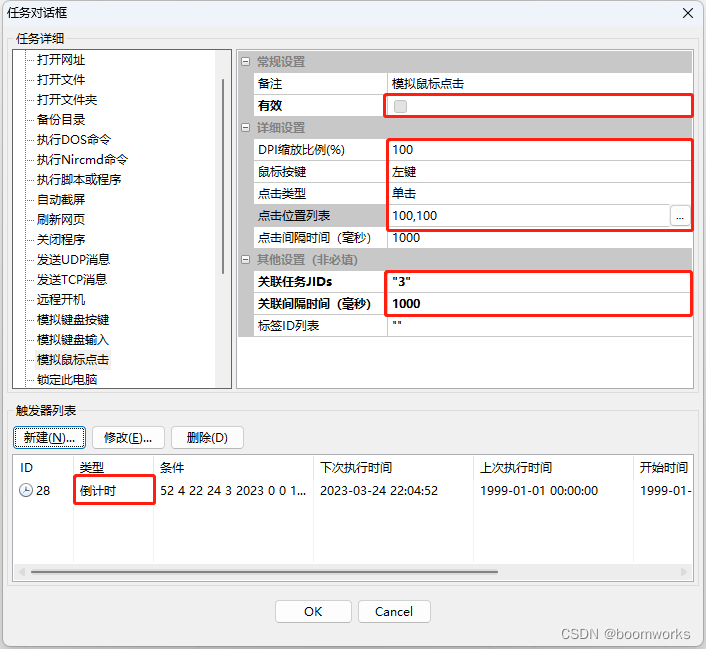Select 锁定此电脑 in the task tree
The width and height of the screenshot is (706, 649).
(x=67, y=379)
